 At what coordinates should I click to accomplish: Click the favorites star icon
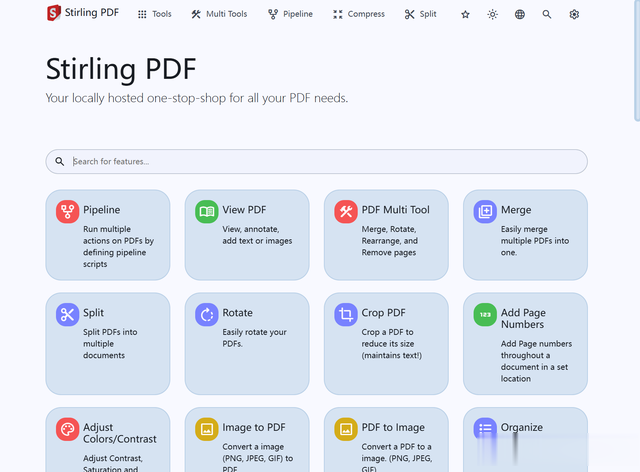tap(465, 15)
